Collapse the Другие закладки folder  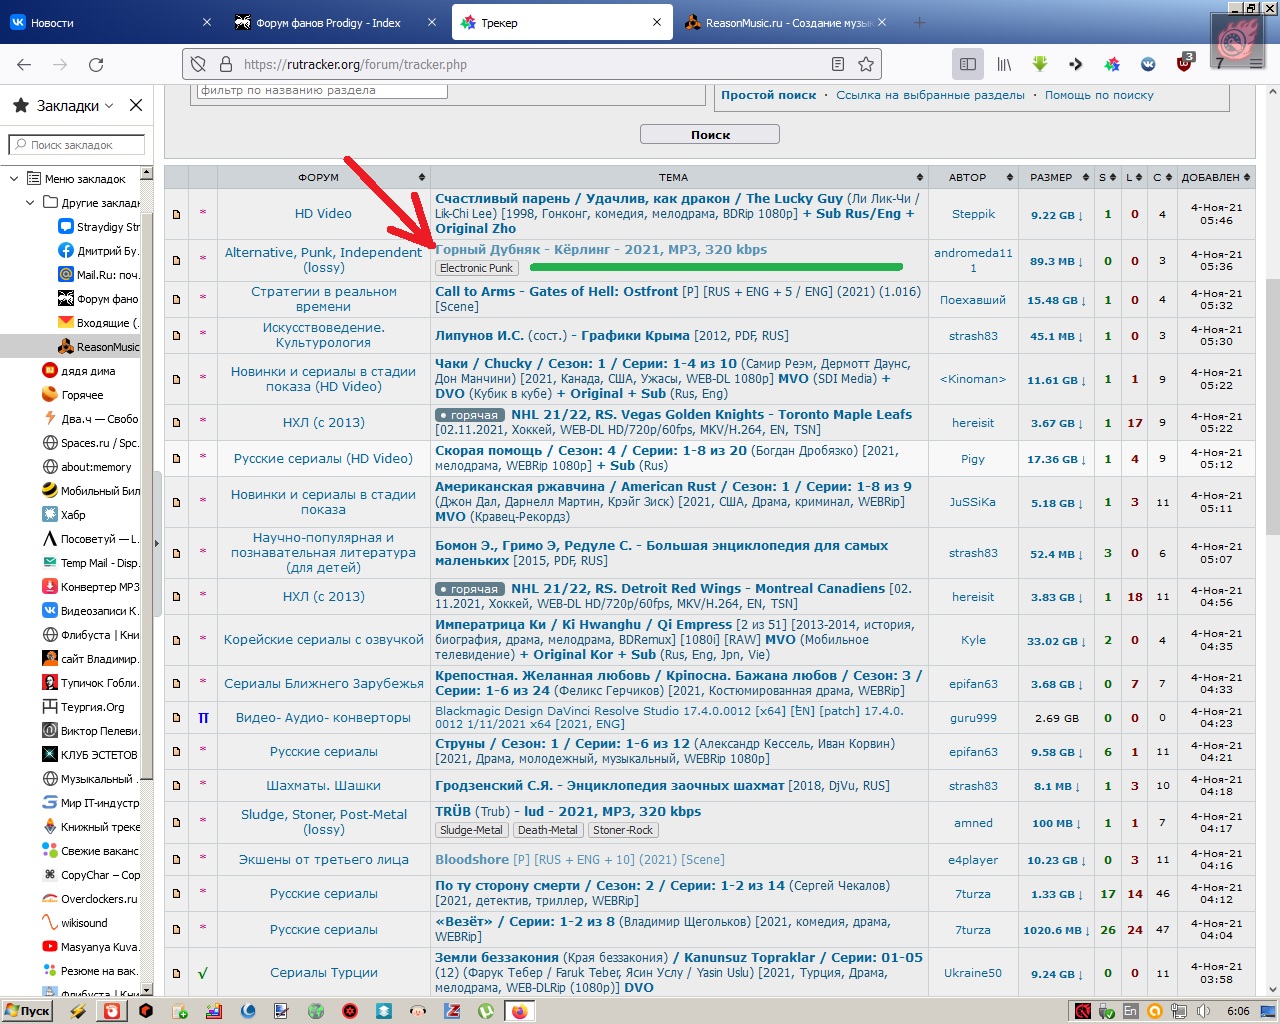point(30,203)
